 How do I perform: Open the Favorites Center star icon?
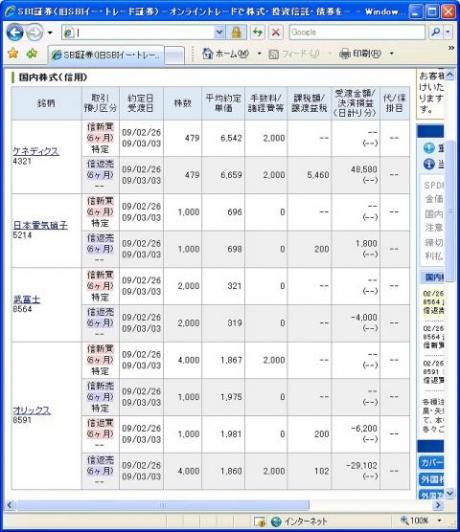click(x=13, y=53)
